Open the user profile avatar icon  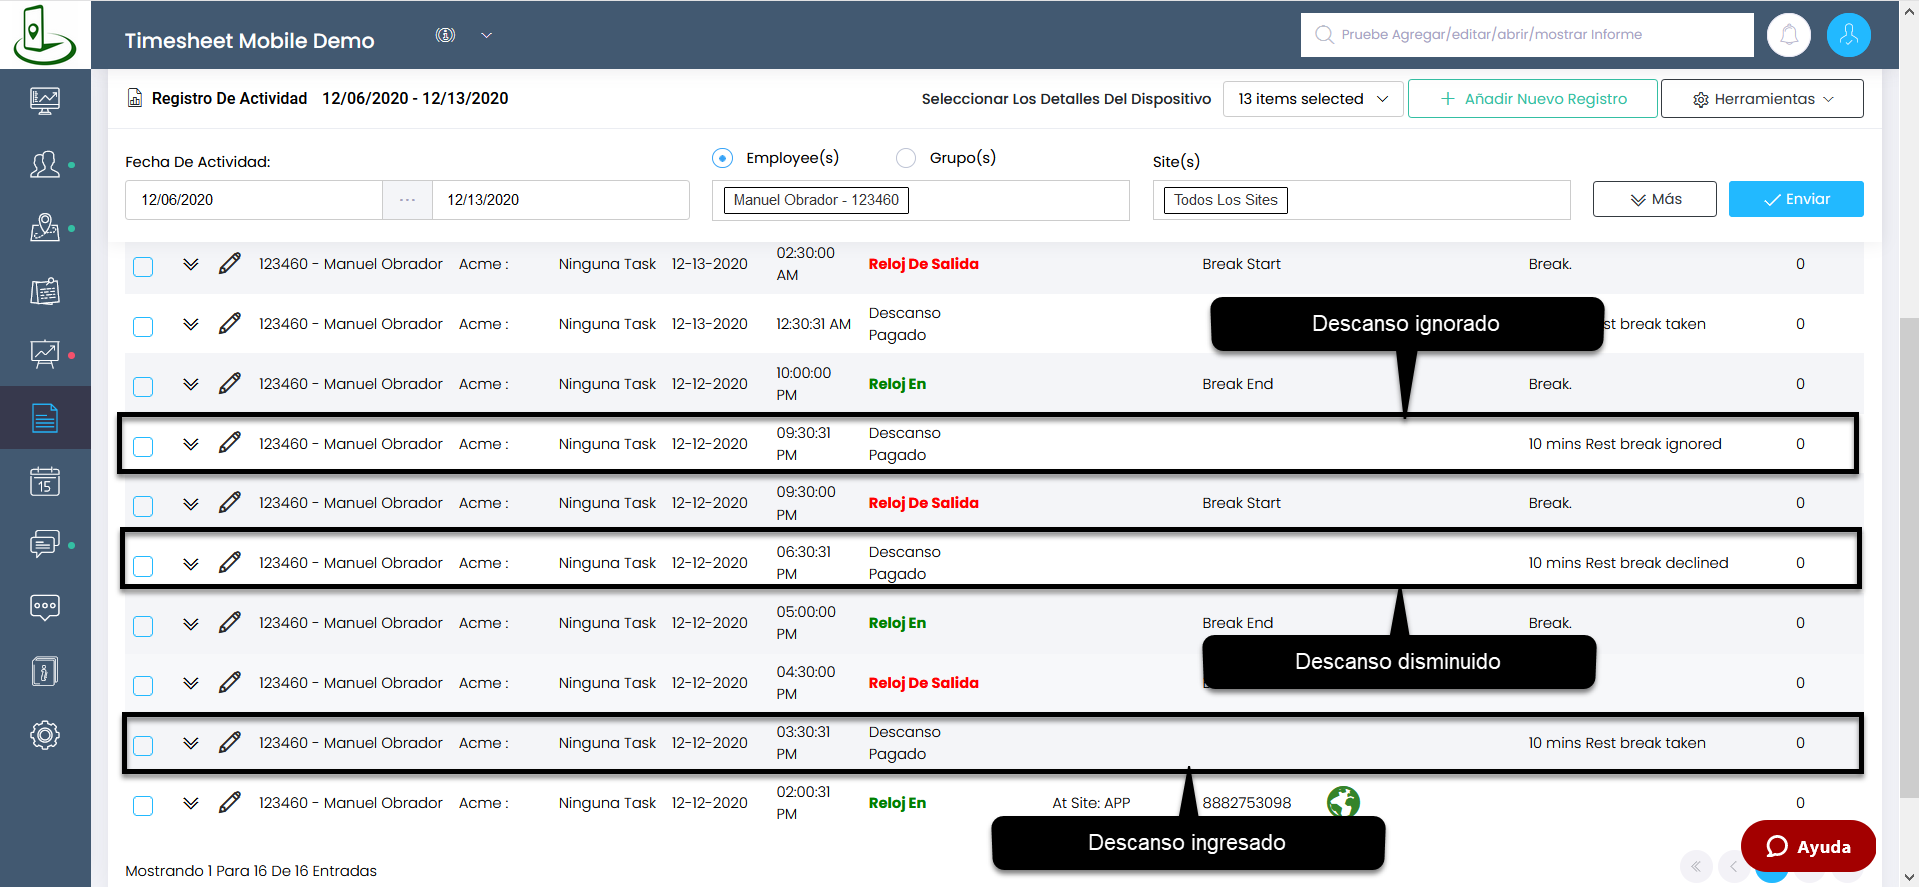(x=1848, y=35)
